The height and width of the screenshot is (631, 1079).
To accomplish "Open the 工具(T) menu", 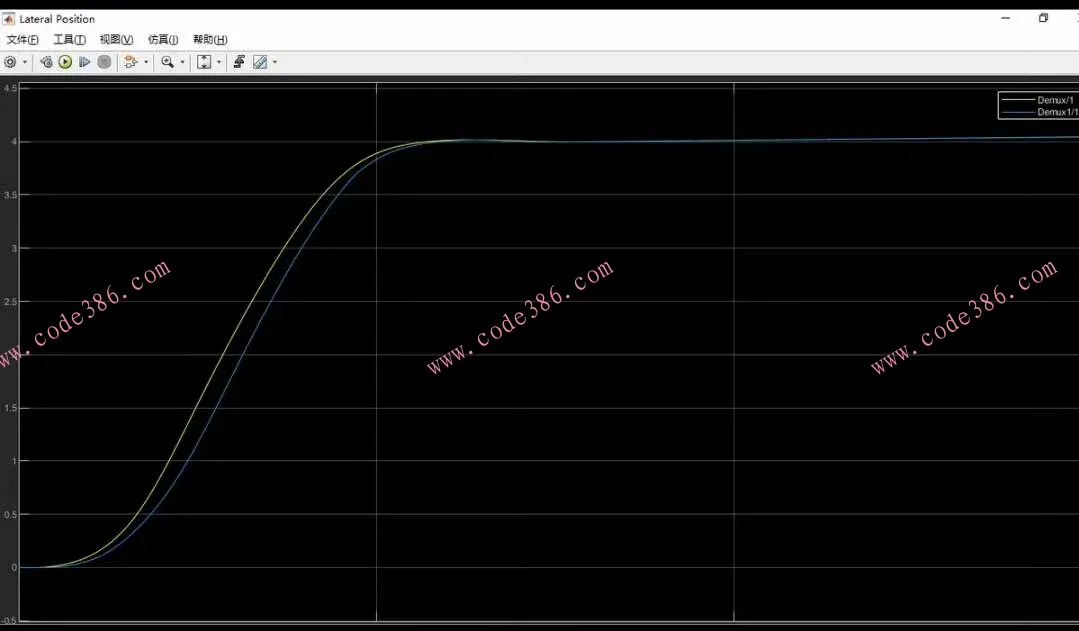I will 69,40.
